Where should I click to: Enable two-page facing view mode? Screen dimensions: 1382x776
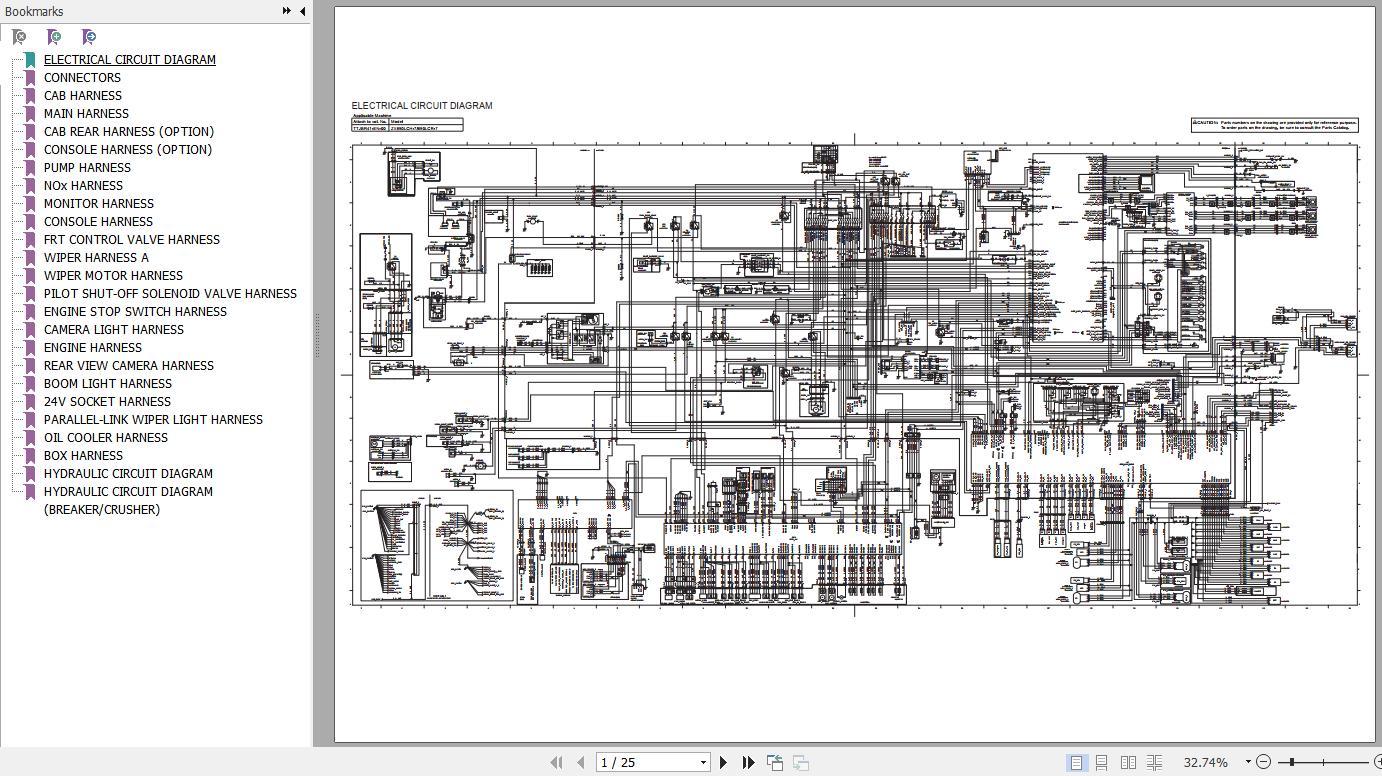[1128, 762]
